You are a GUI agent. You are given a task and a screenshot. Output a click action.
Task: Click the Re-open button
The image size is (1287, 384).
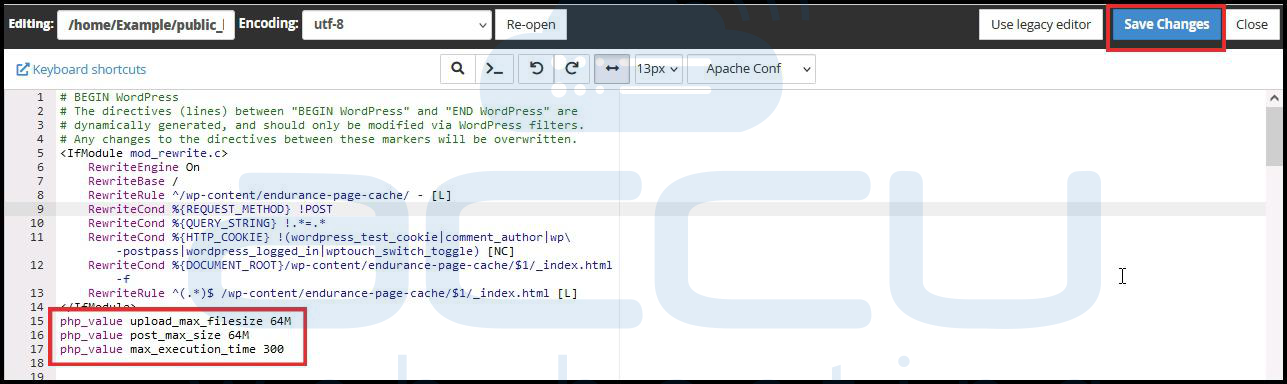point(531,24)
